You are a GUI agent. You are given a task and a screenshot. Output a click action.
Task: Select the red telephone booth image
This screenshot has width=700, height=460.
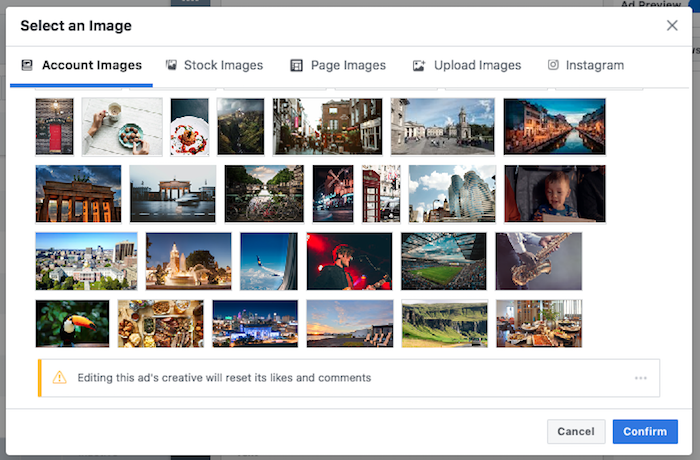(381, 194)
